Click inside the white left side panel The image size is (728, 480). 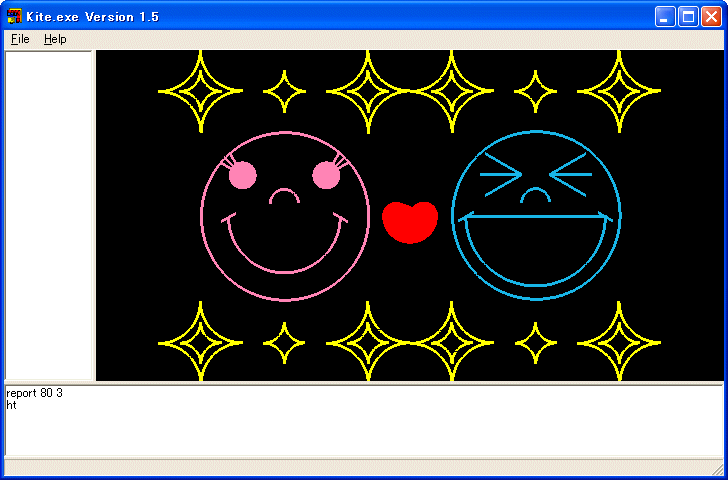click(x=48, y=216)
